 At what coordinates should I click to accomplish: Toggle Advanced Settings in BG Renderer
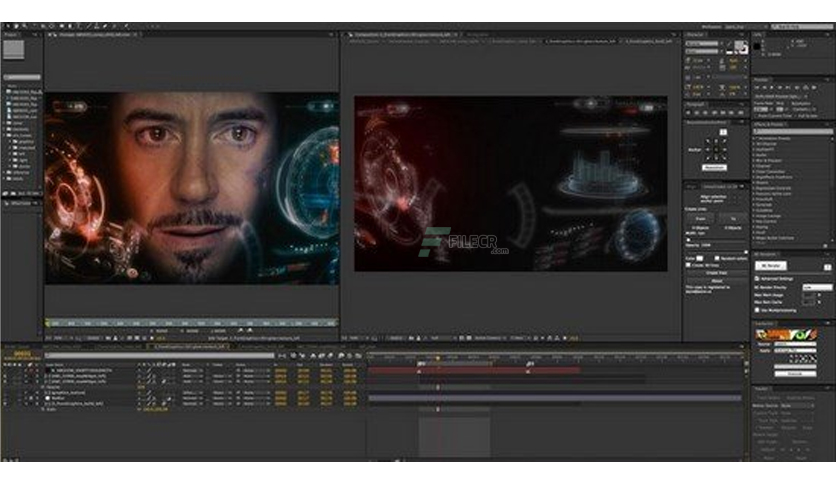[x=757, y=278]
